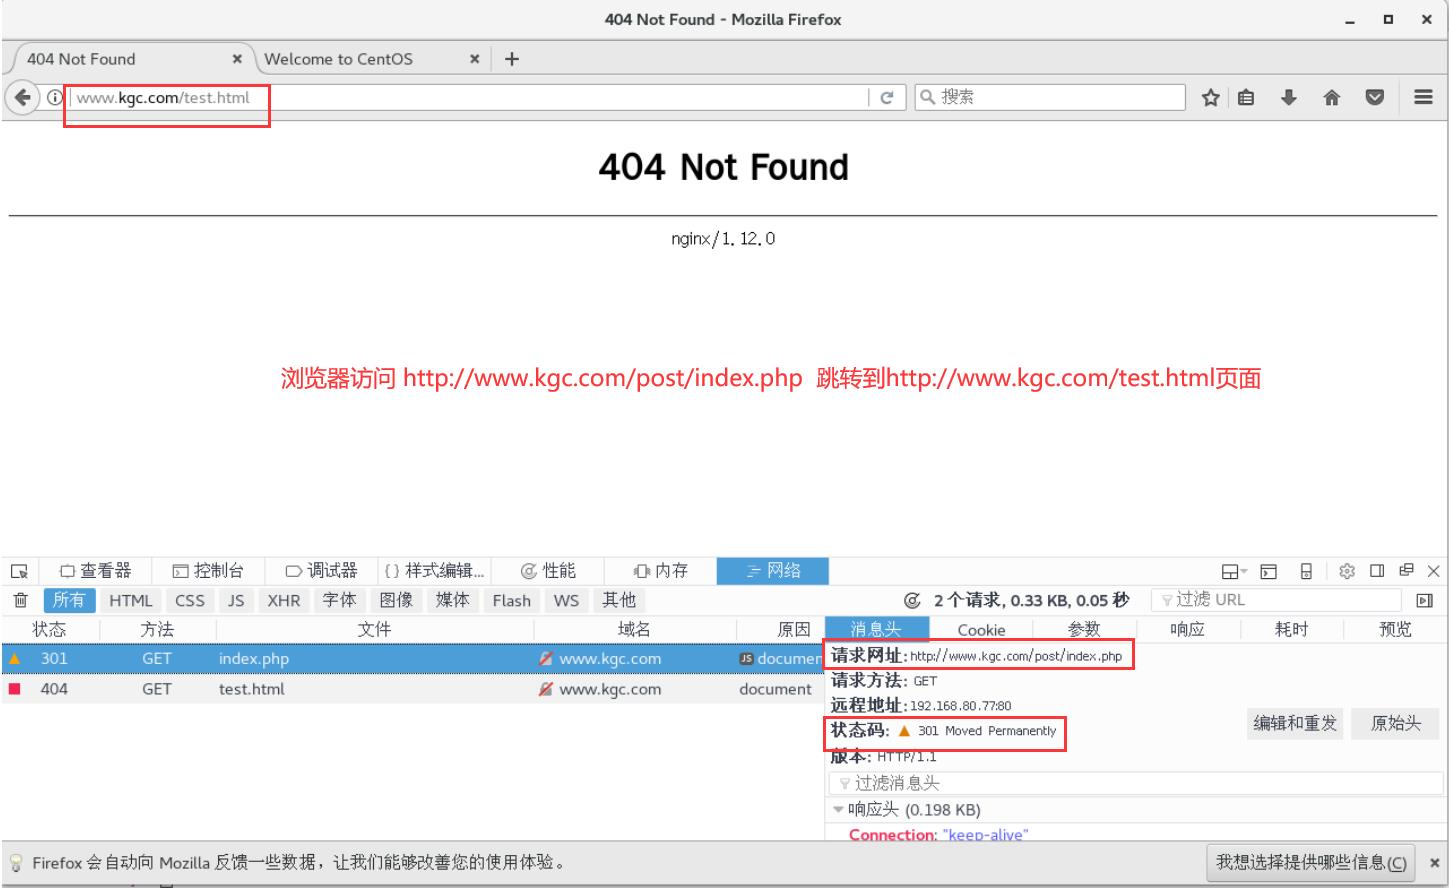Toggle the JS request filter
This screenshot has width=1449, height=888.
[236, 600]
